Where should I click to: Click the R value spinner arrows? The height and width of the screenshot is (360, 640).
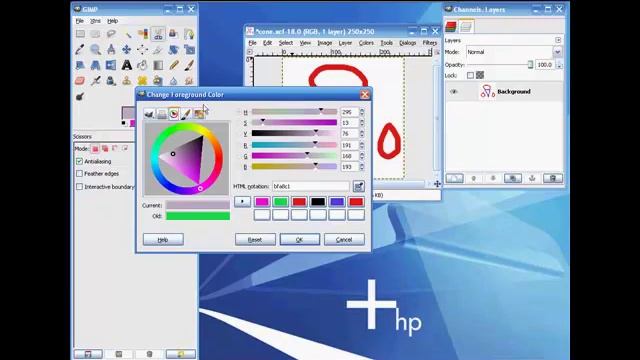[x=362, y=145]
